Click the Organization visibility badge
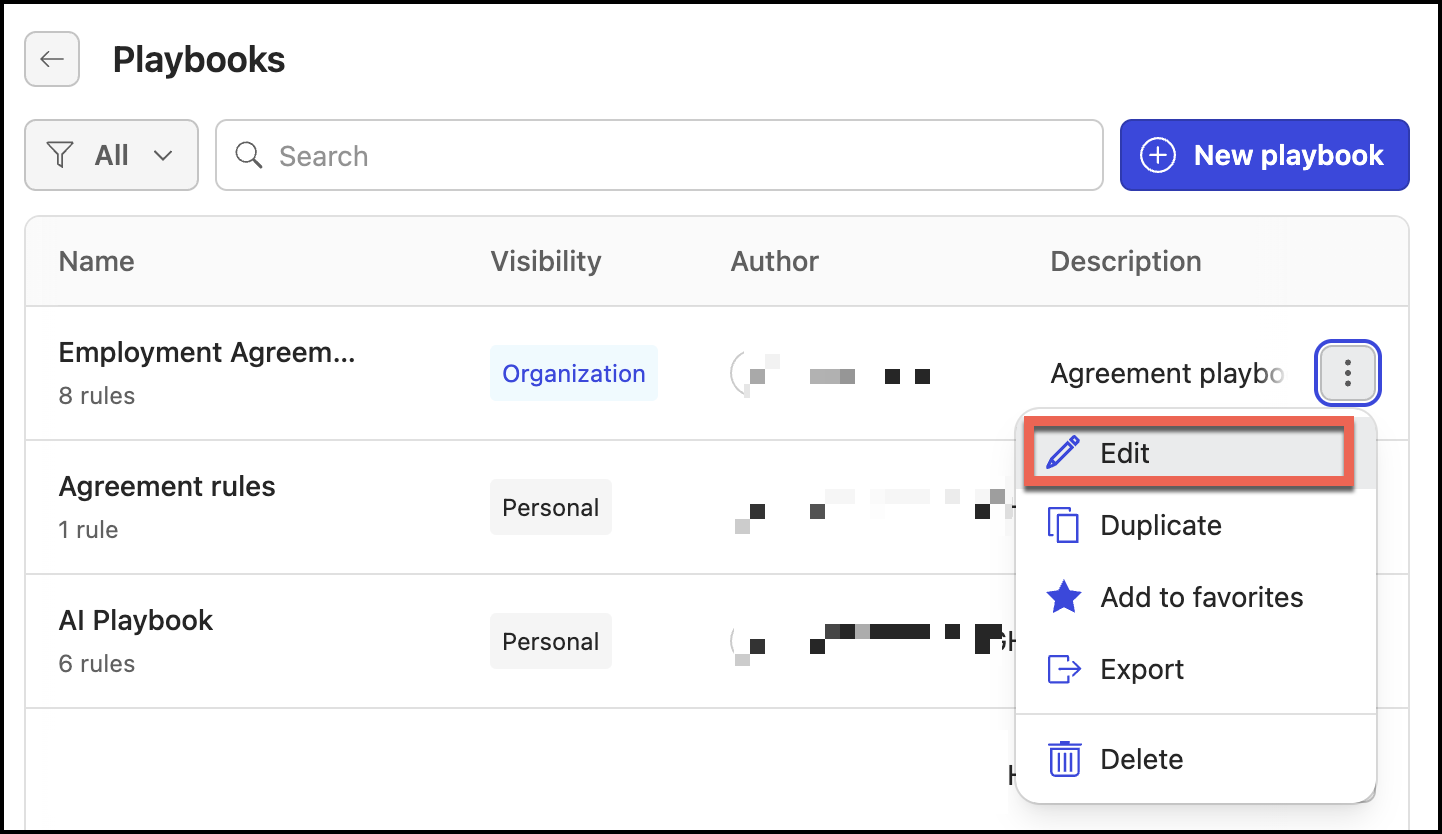Screen dimensions: 1442x834 click(x=573, y=373)
